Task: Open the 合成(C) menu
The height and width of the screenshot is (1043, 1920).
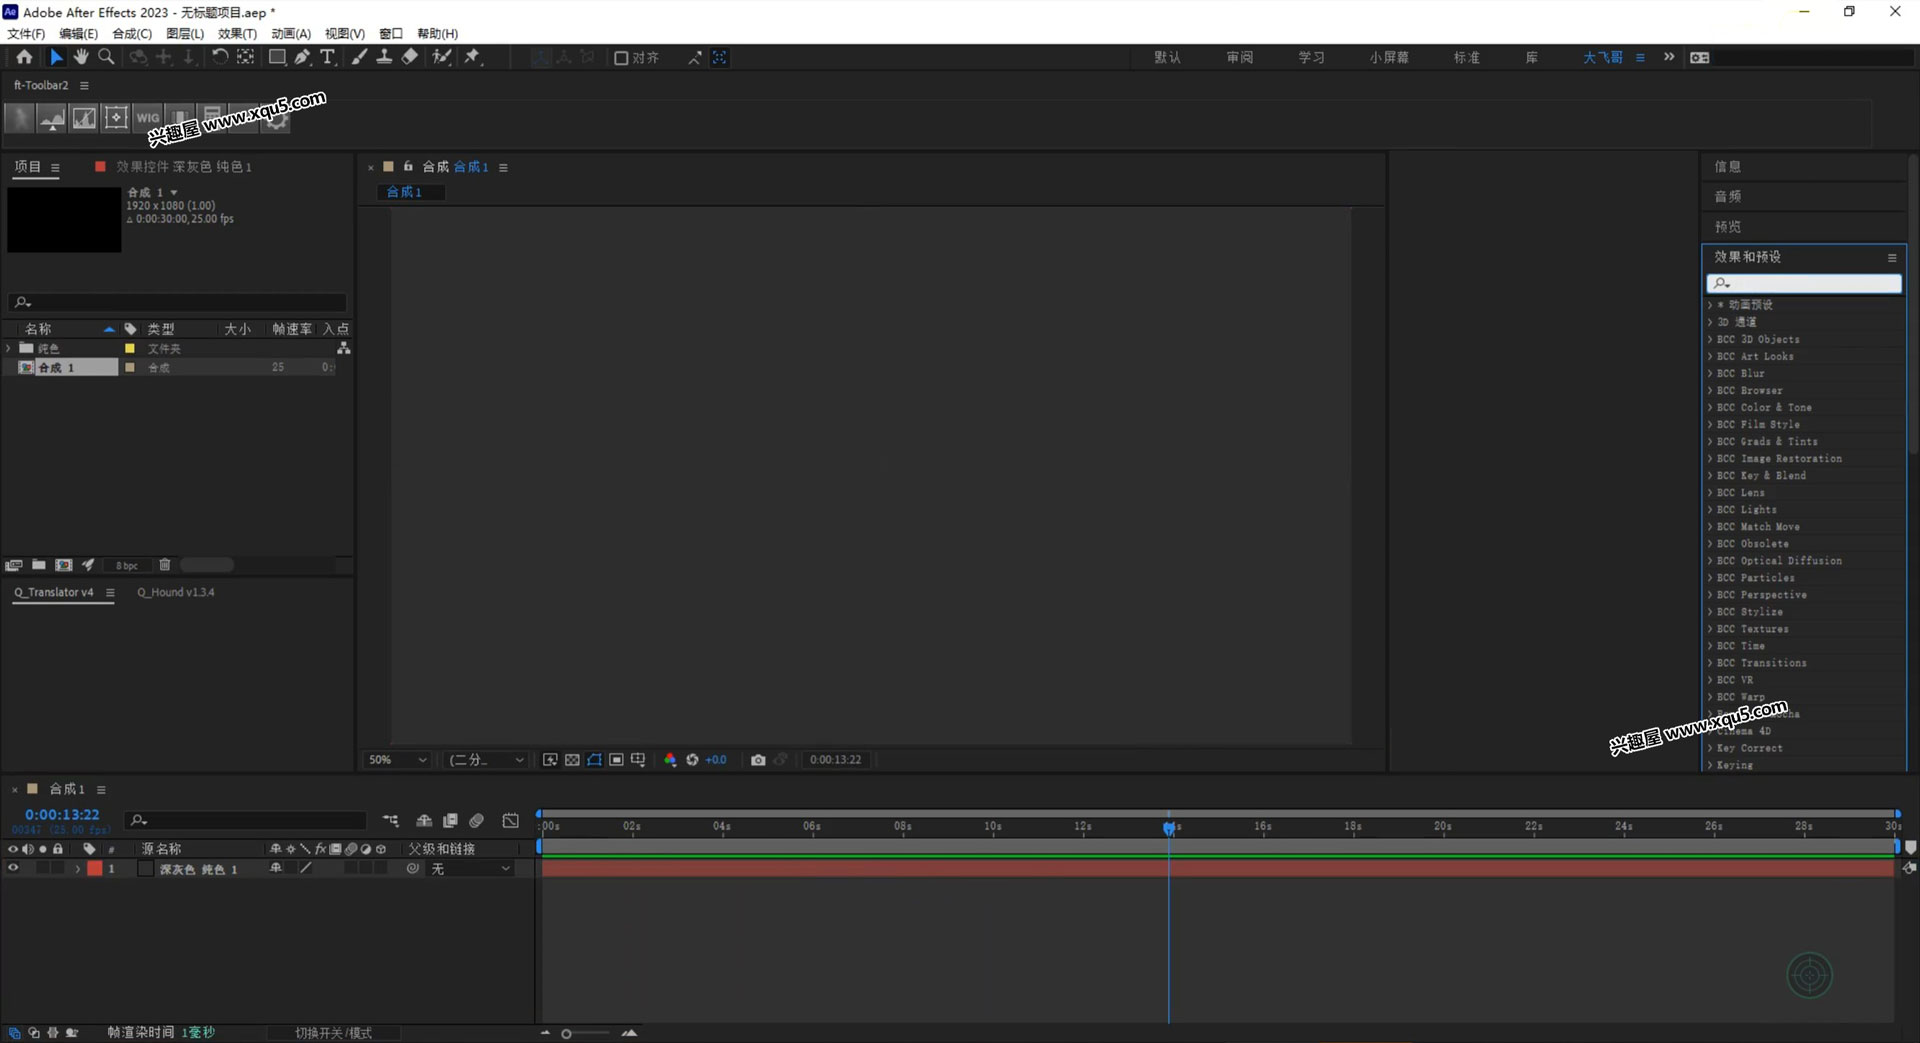Action: (x=132, y=33)
